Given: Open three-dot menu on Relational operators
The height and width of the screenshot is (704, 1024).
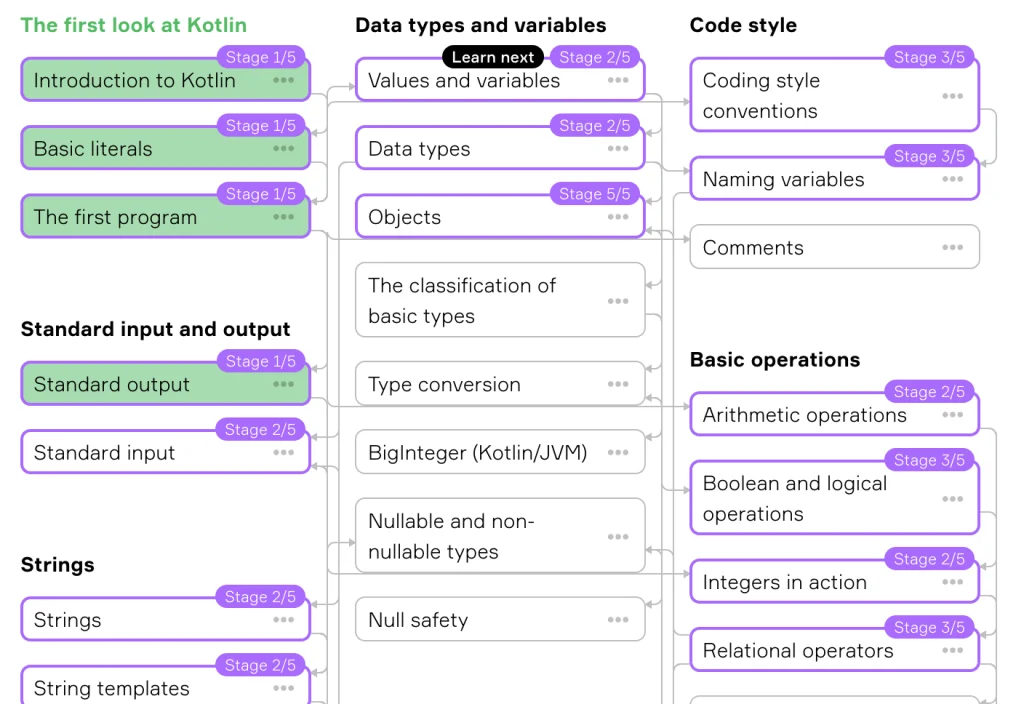Looking at the screenshot, I should click(952, 651).
